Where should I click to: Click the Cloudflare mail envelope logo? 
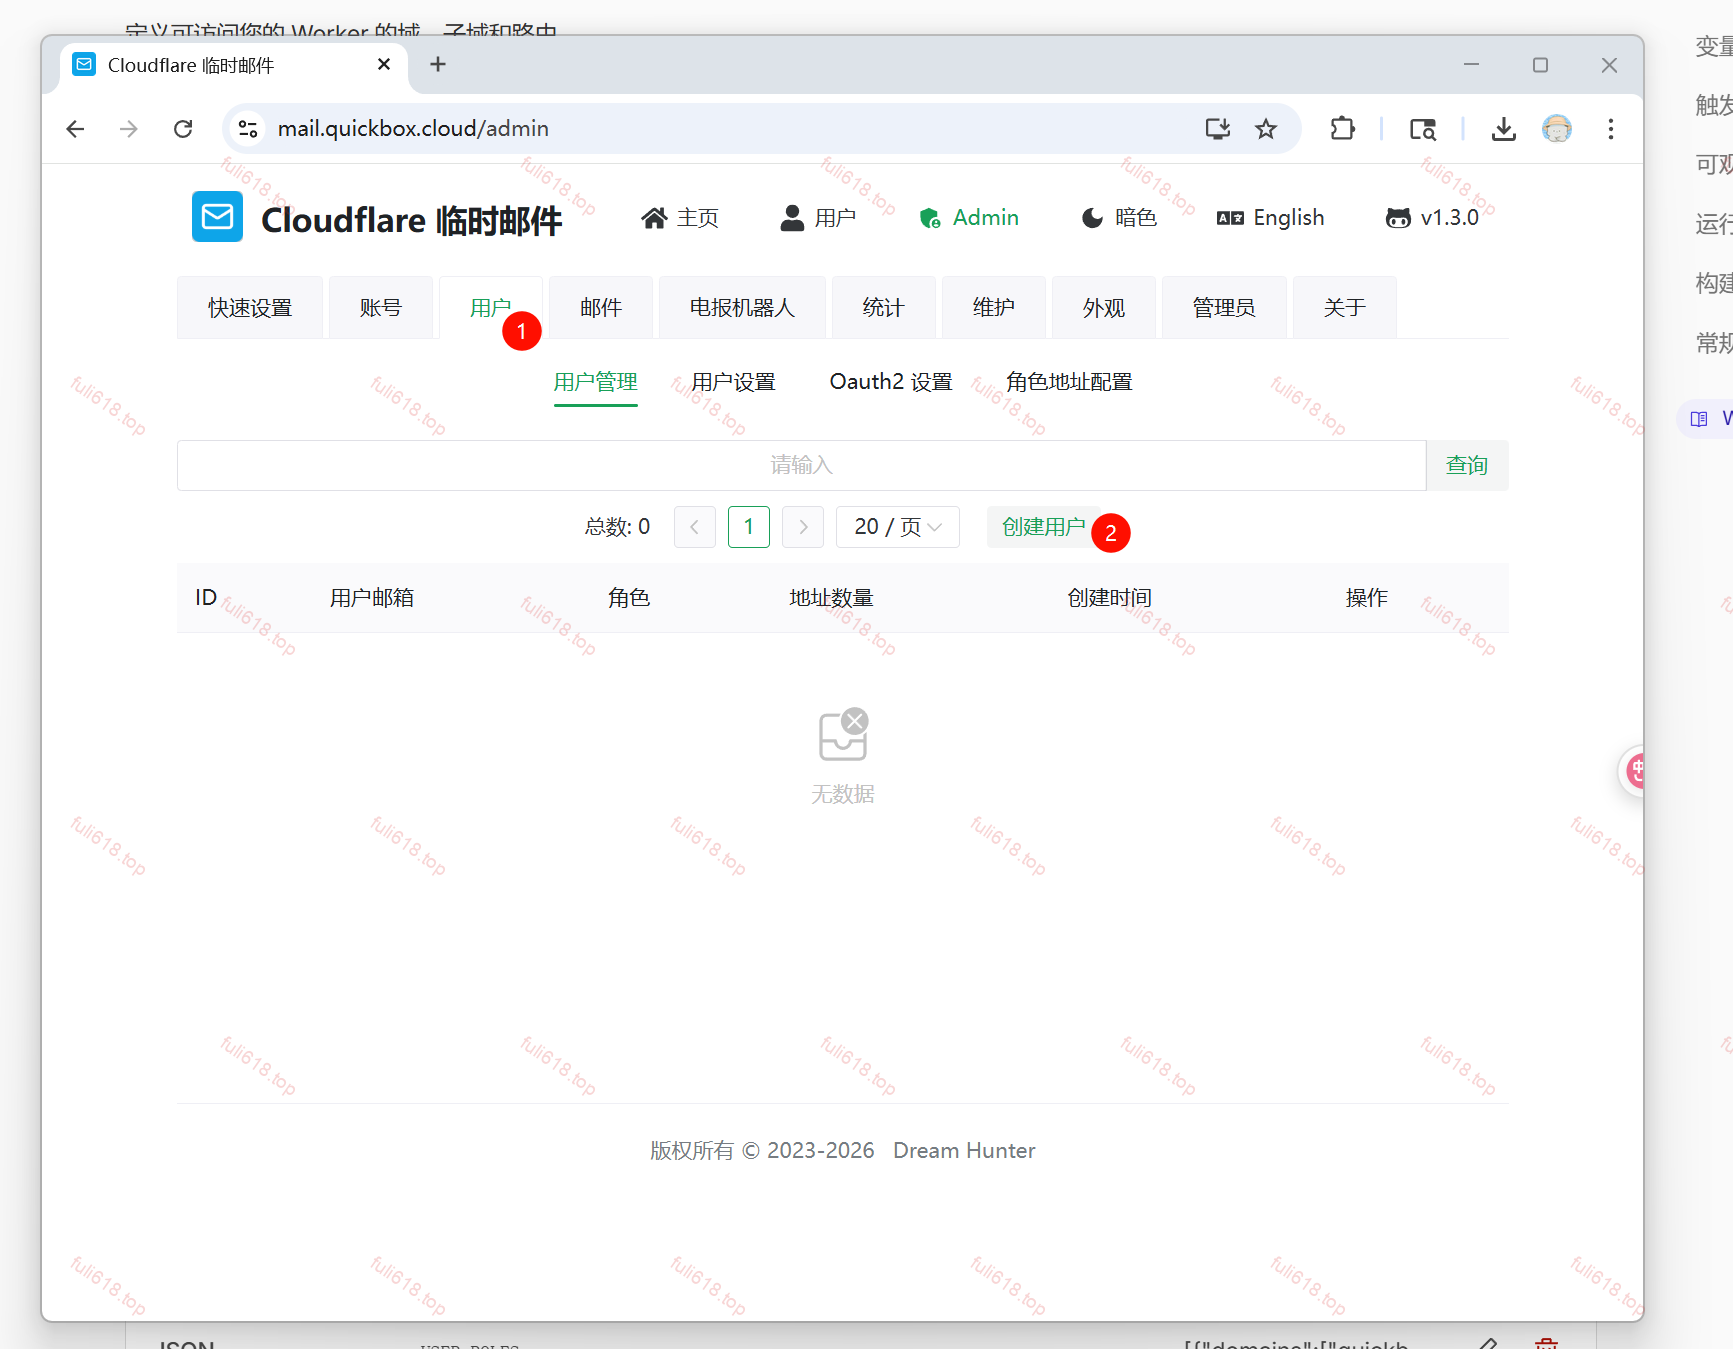217,217
